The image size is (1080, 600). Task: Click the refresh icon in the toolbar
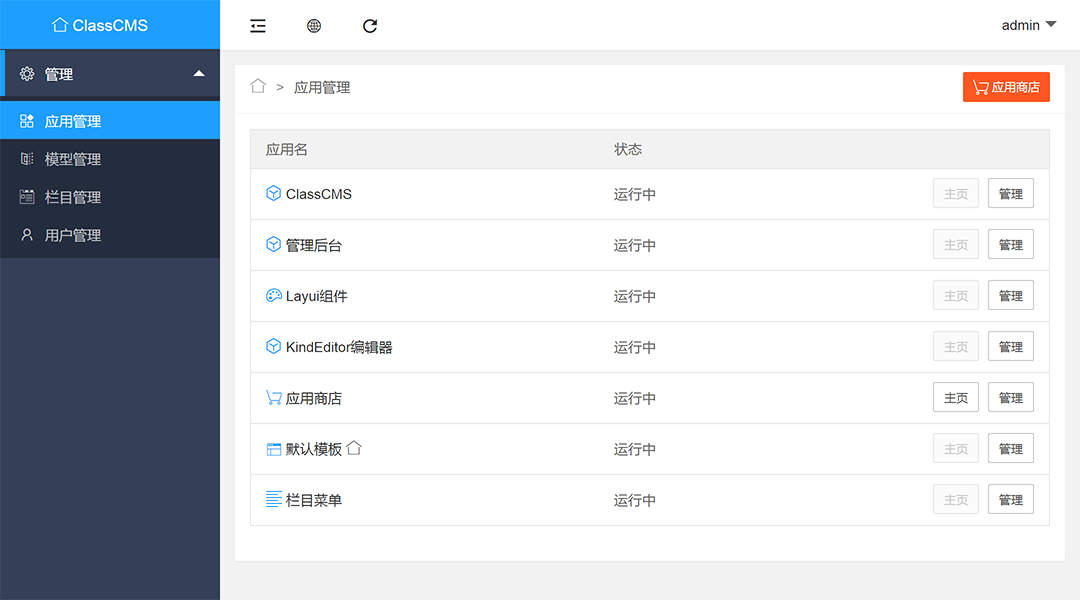tap(370, 25)
